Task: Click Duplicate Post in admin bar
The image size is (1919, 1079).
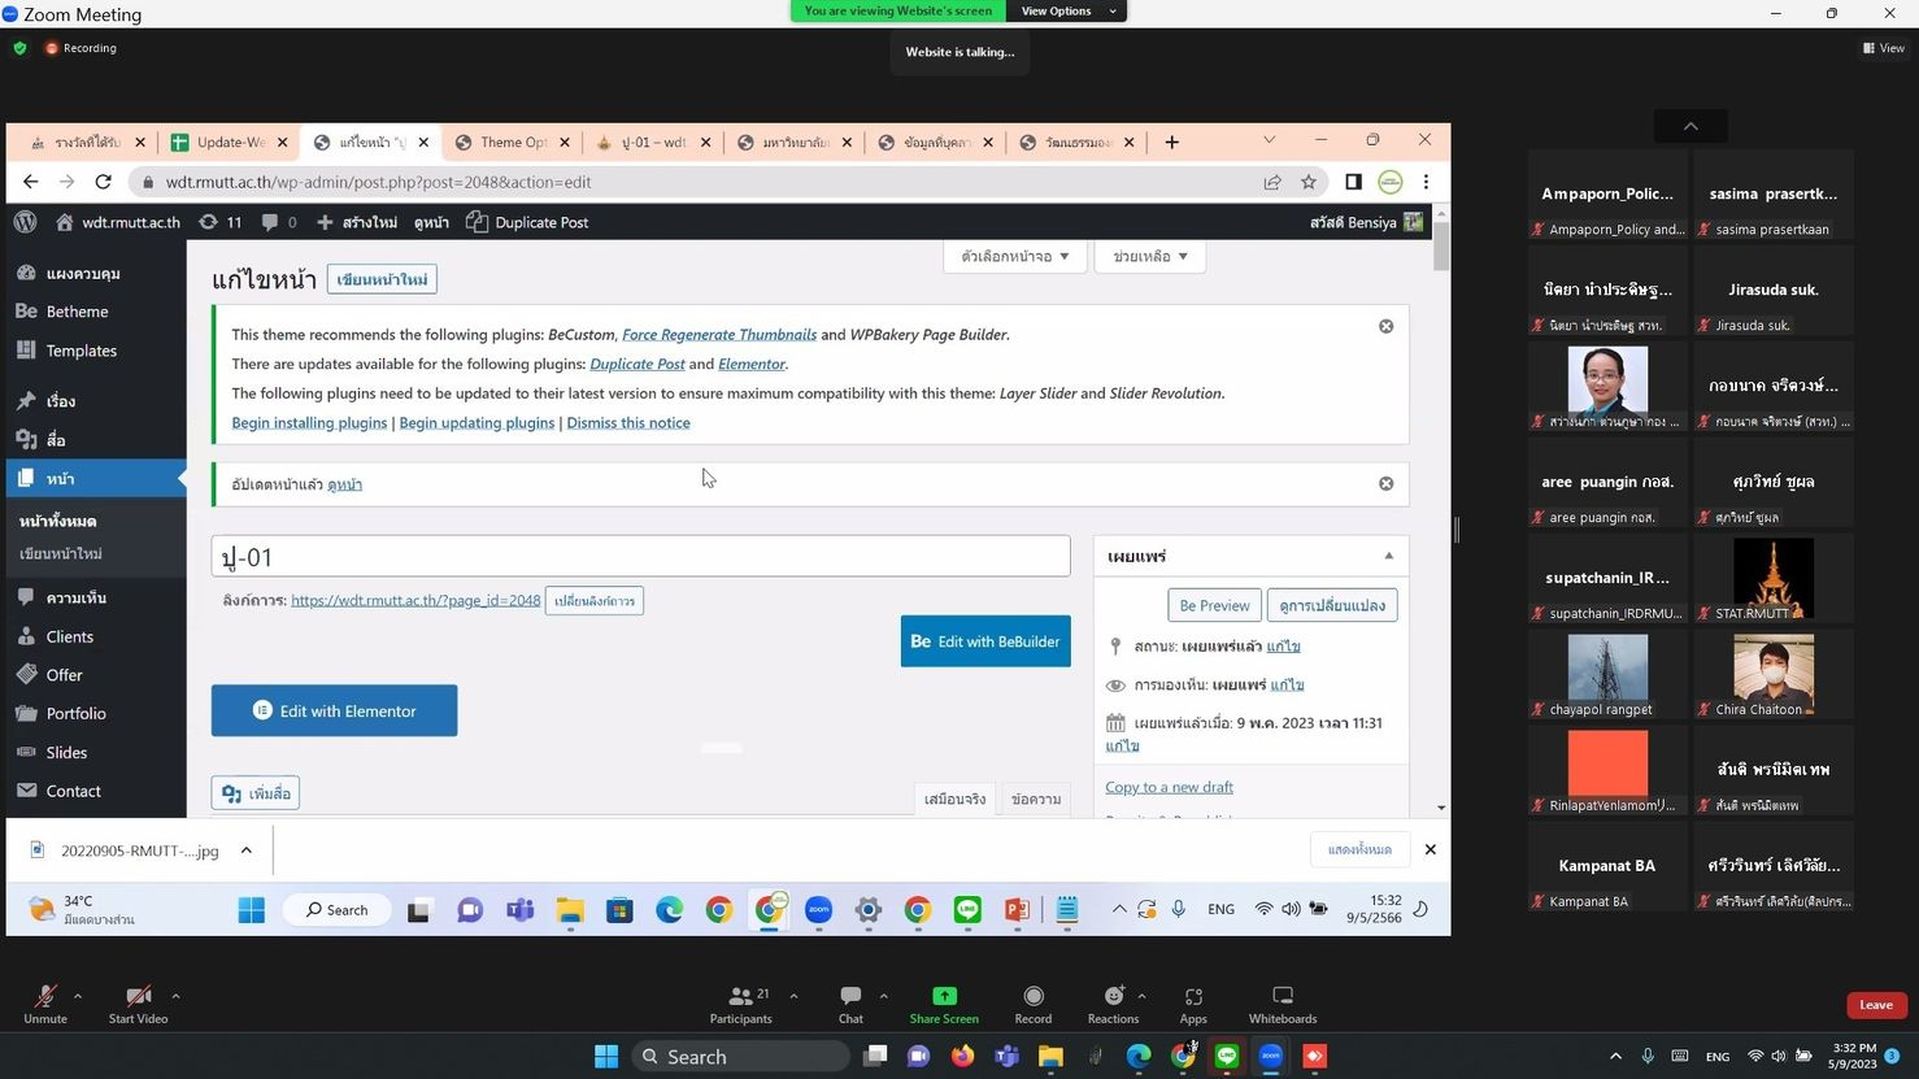Action: [x=527, y=222]
